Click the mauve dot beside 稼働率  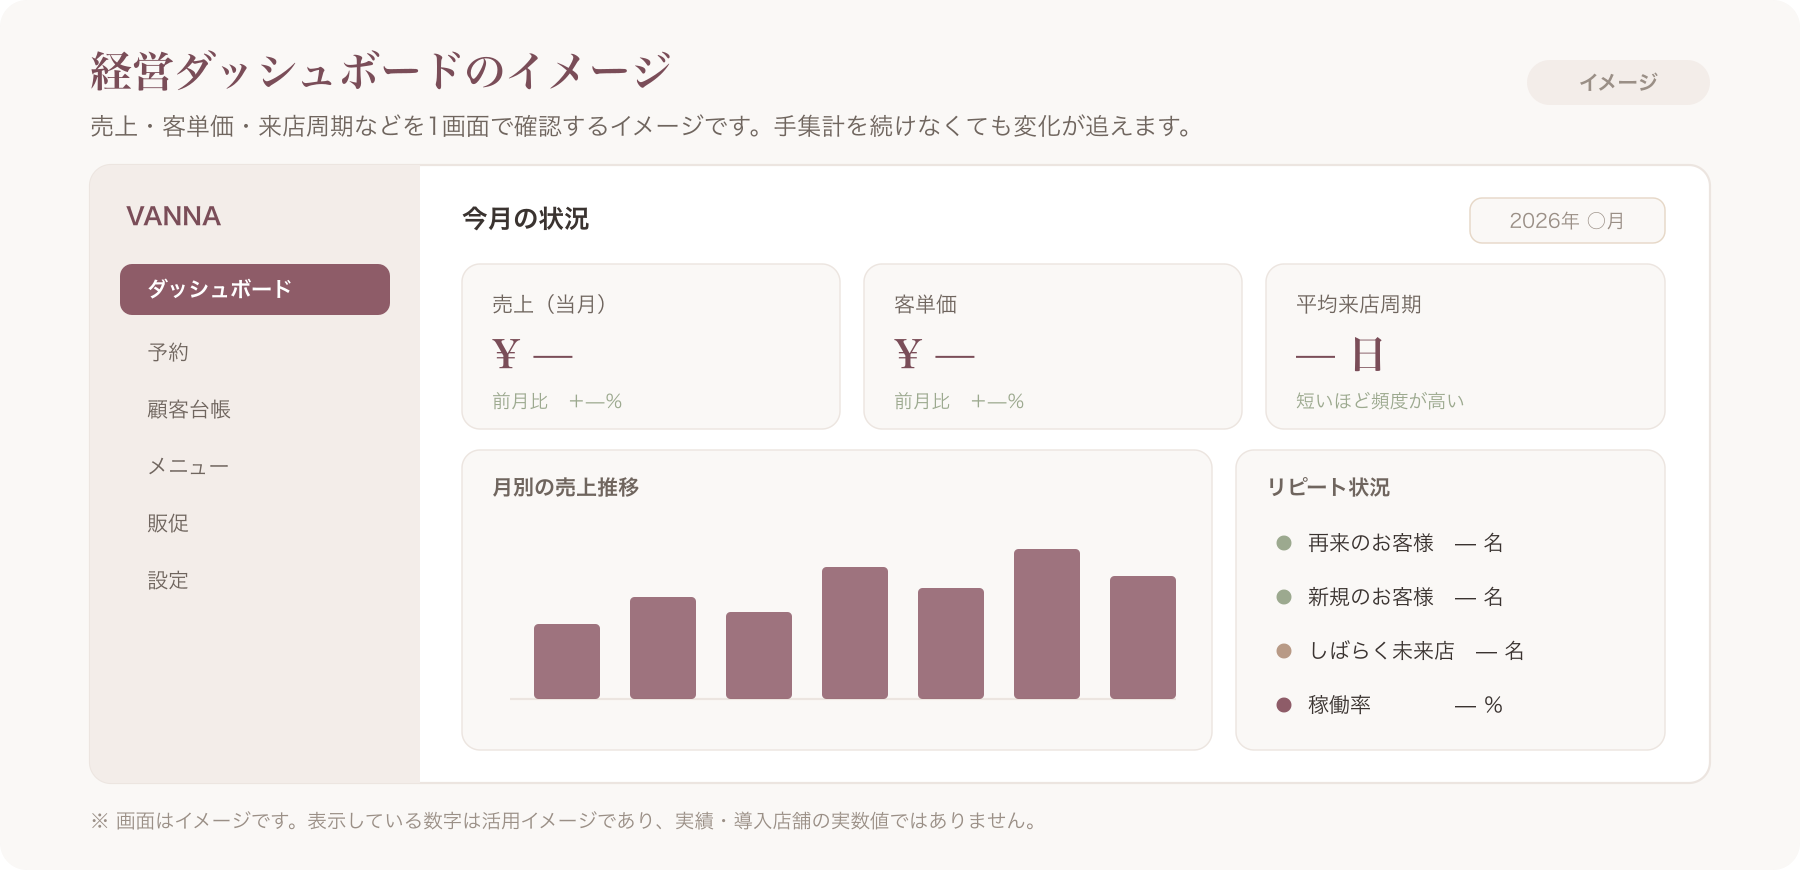tap(1284, 705)
